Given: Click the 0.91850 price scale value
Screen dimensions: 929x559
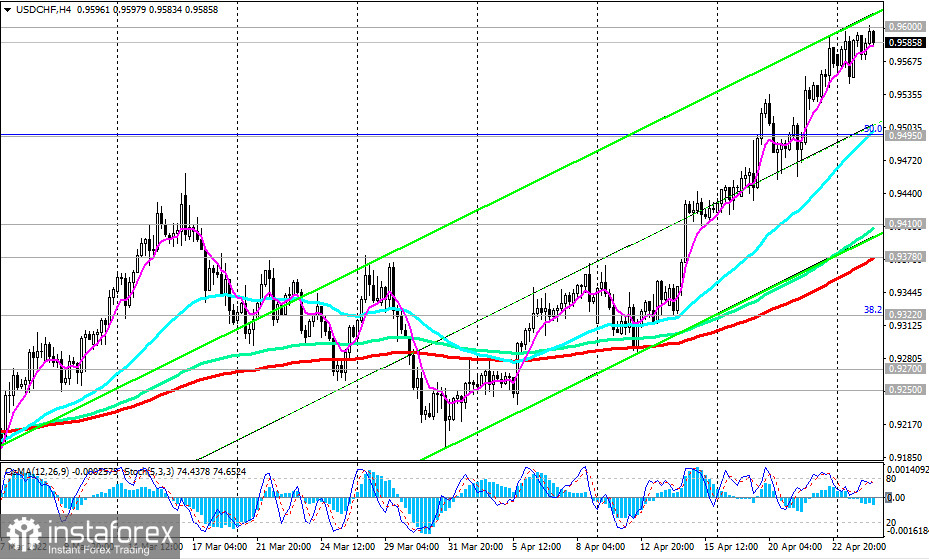Looking at the screenshot, I should click(x=906, y=458).
